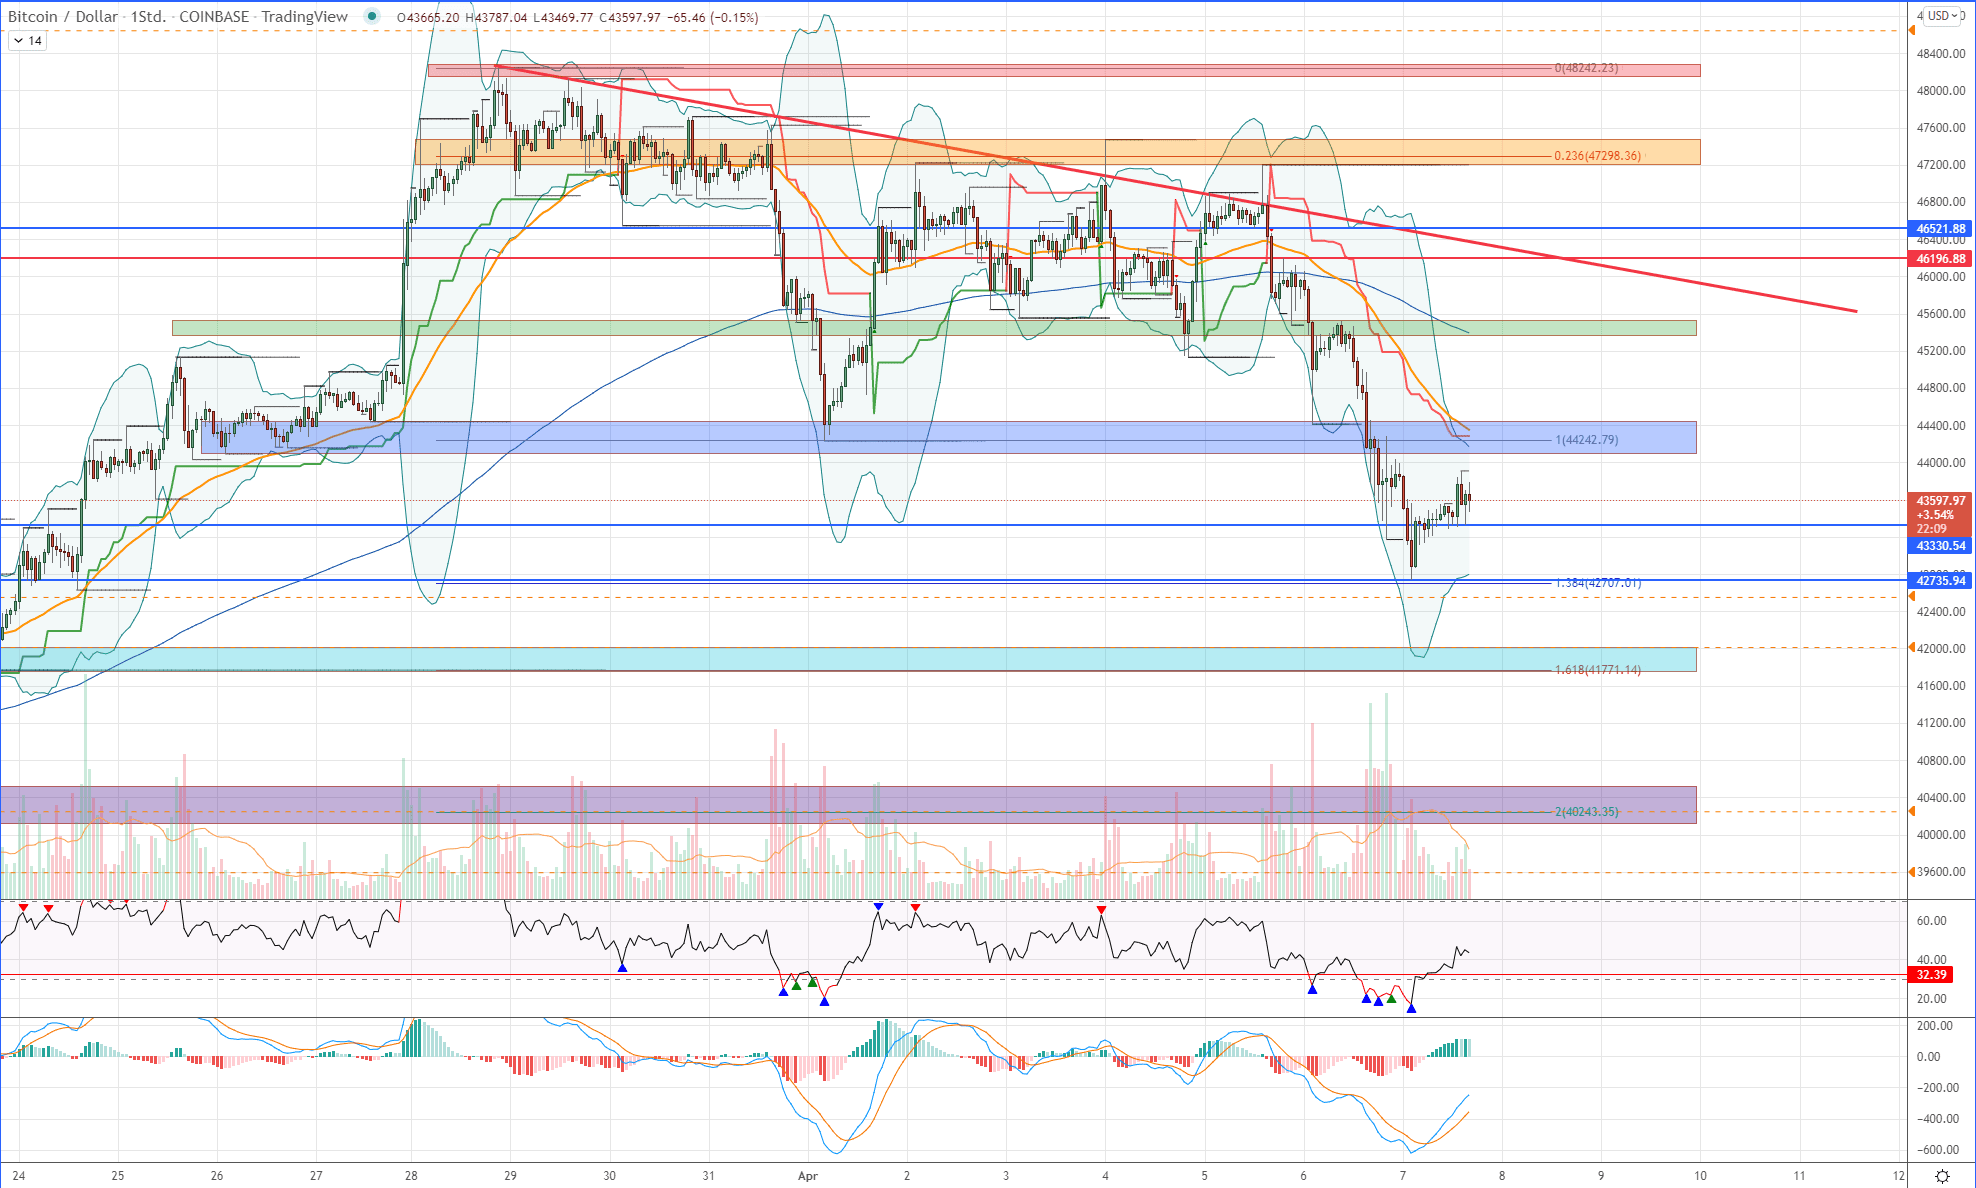Viewport: 1976px width, 1188px height.
Task: Click the 1Std. interval in the title
Action: 148,17
